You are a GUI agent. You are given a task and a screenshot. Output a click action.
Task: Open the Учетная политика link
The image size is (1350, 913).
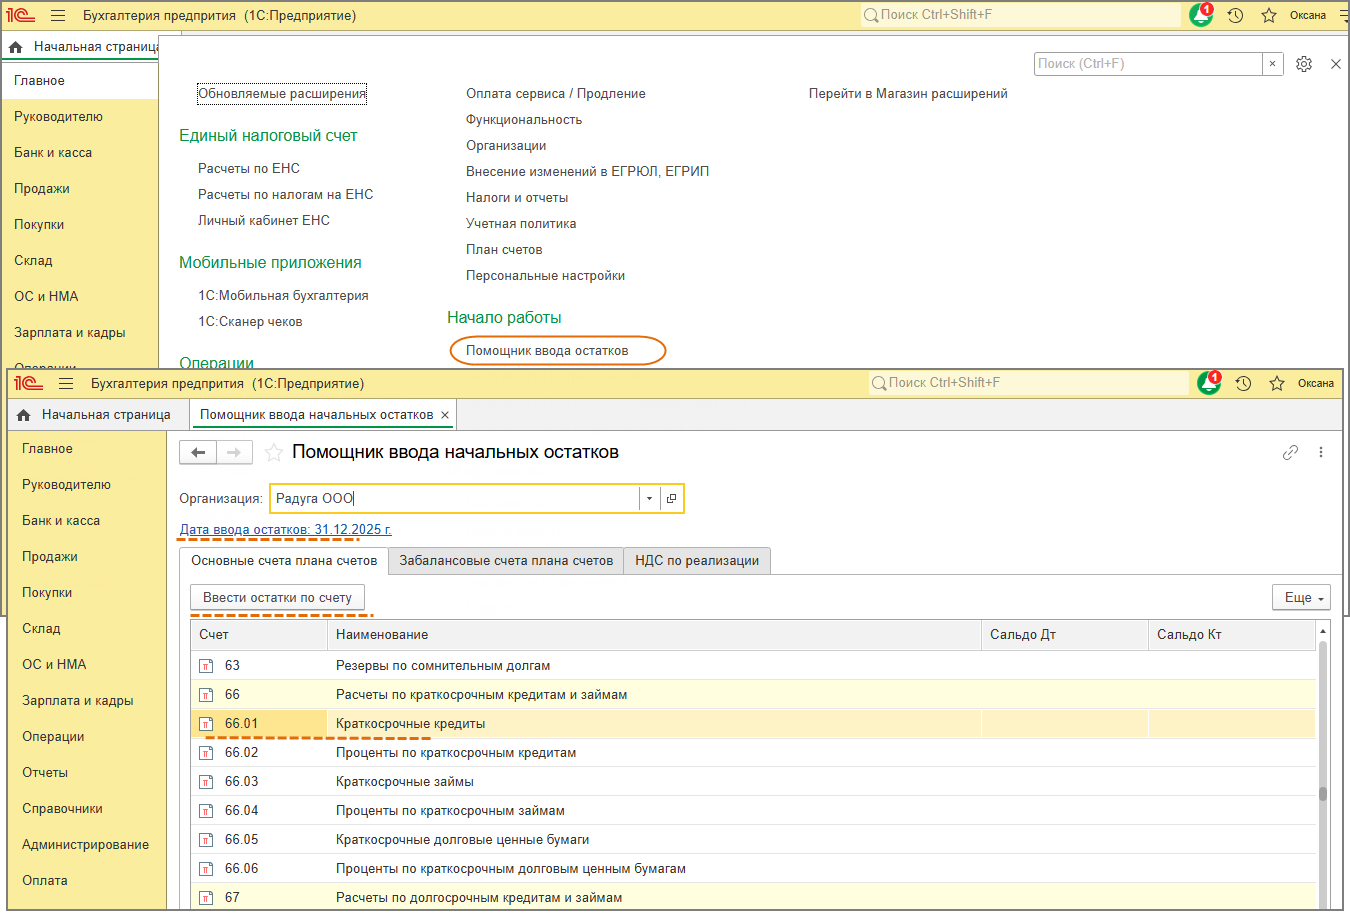pos(521,224)
